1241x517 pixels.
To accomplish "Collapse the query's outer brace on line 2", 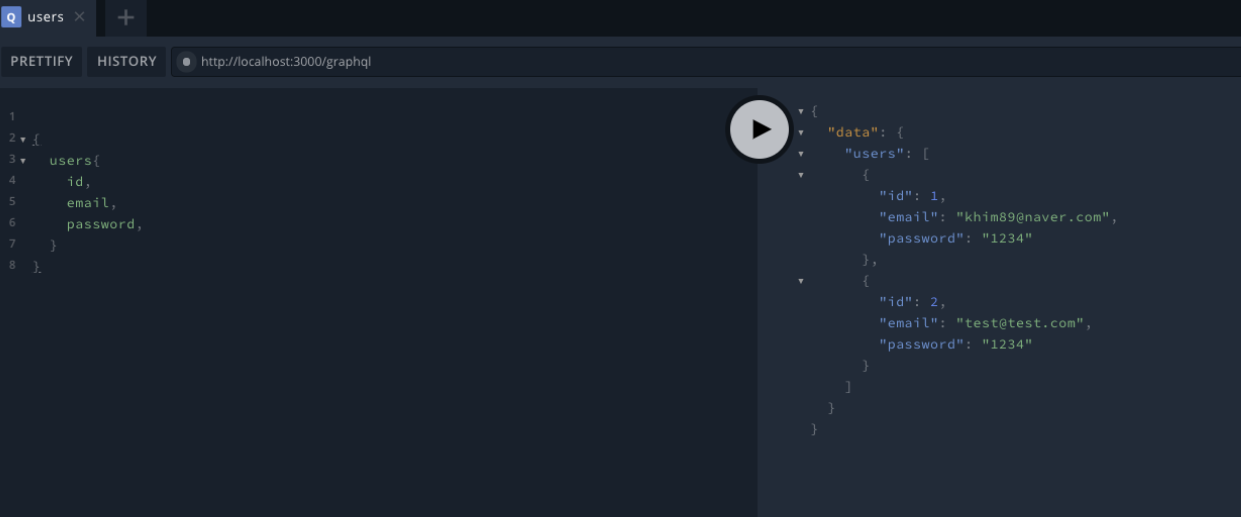I will tap(23, 139).
